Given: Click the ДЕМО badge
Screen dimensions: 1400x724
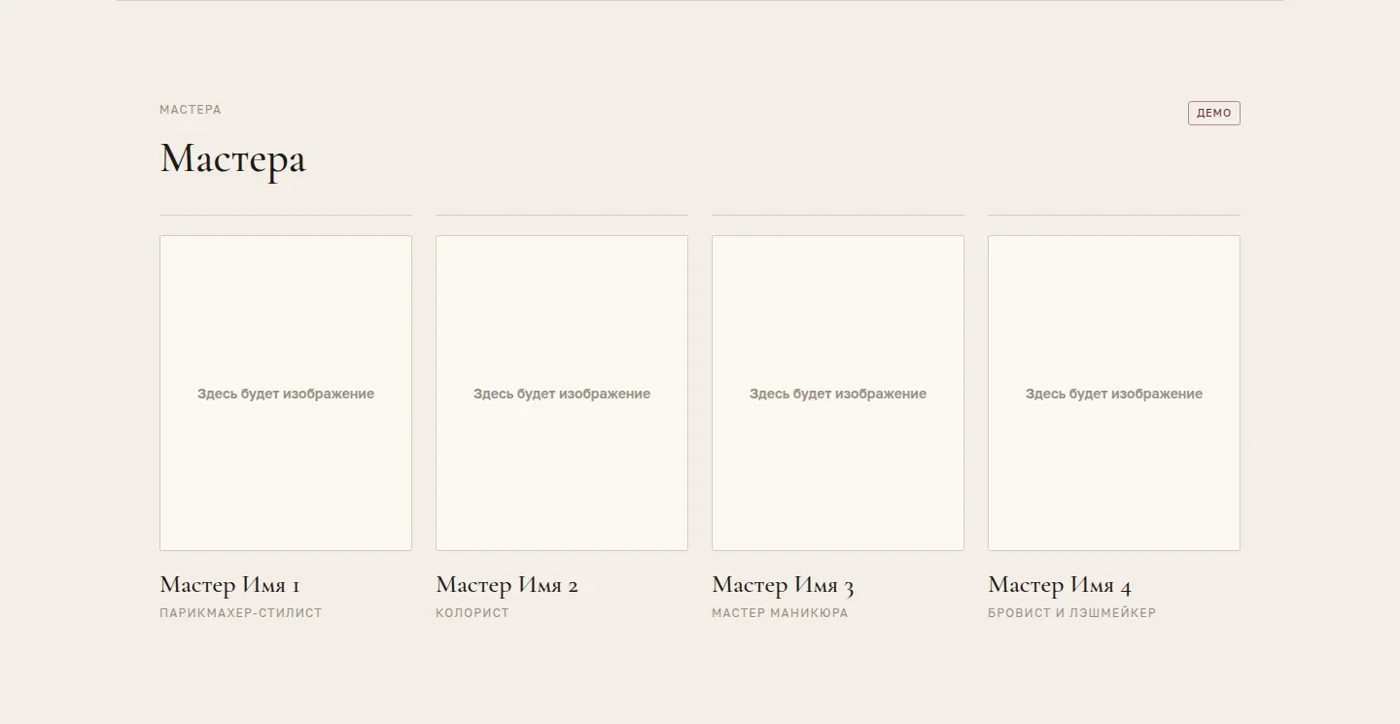Looking at the screenshot, I should [x=1213, y=113].
